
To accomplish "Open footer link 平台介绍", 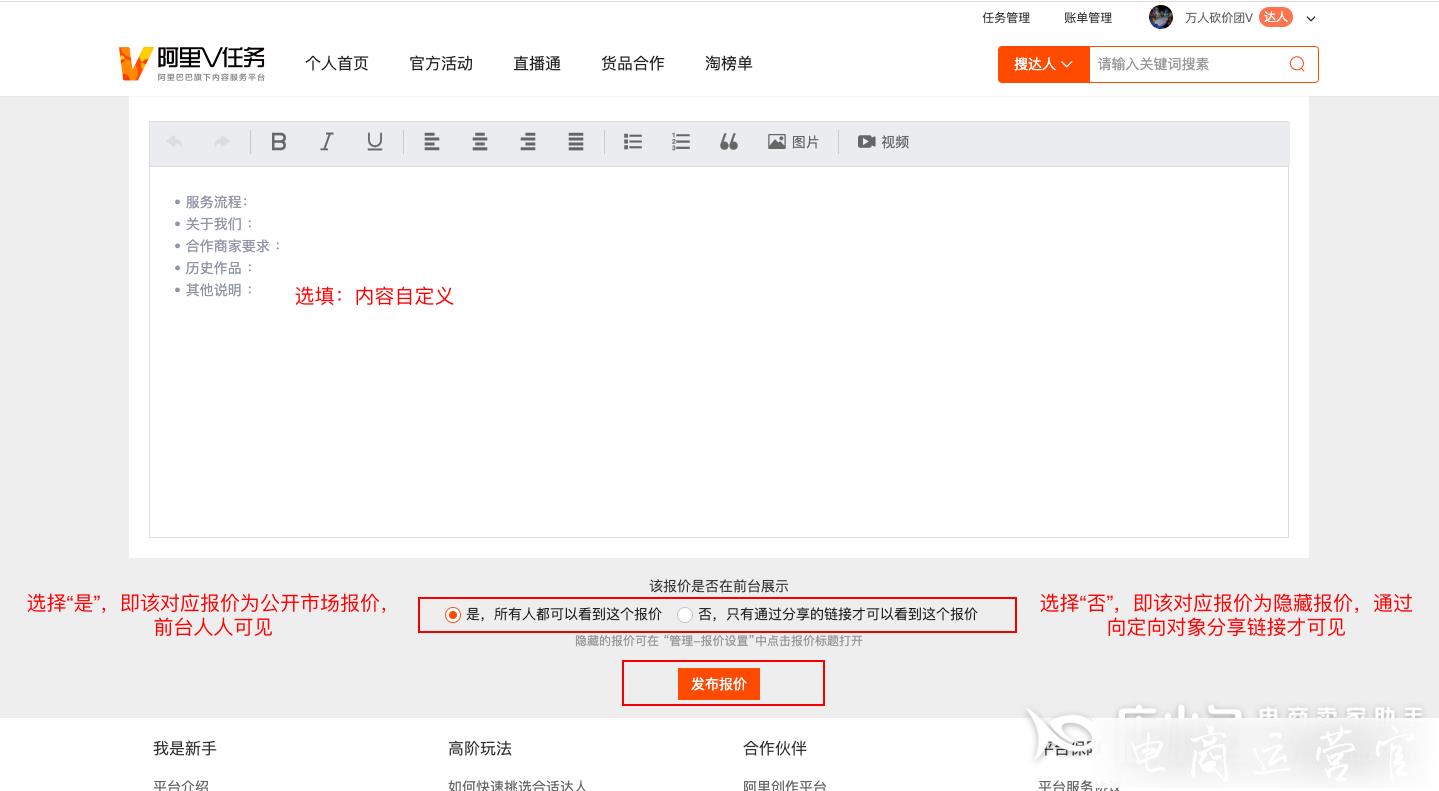I will point(181,785).
